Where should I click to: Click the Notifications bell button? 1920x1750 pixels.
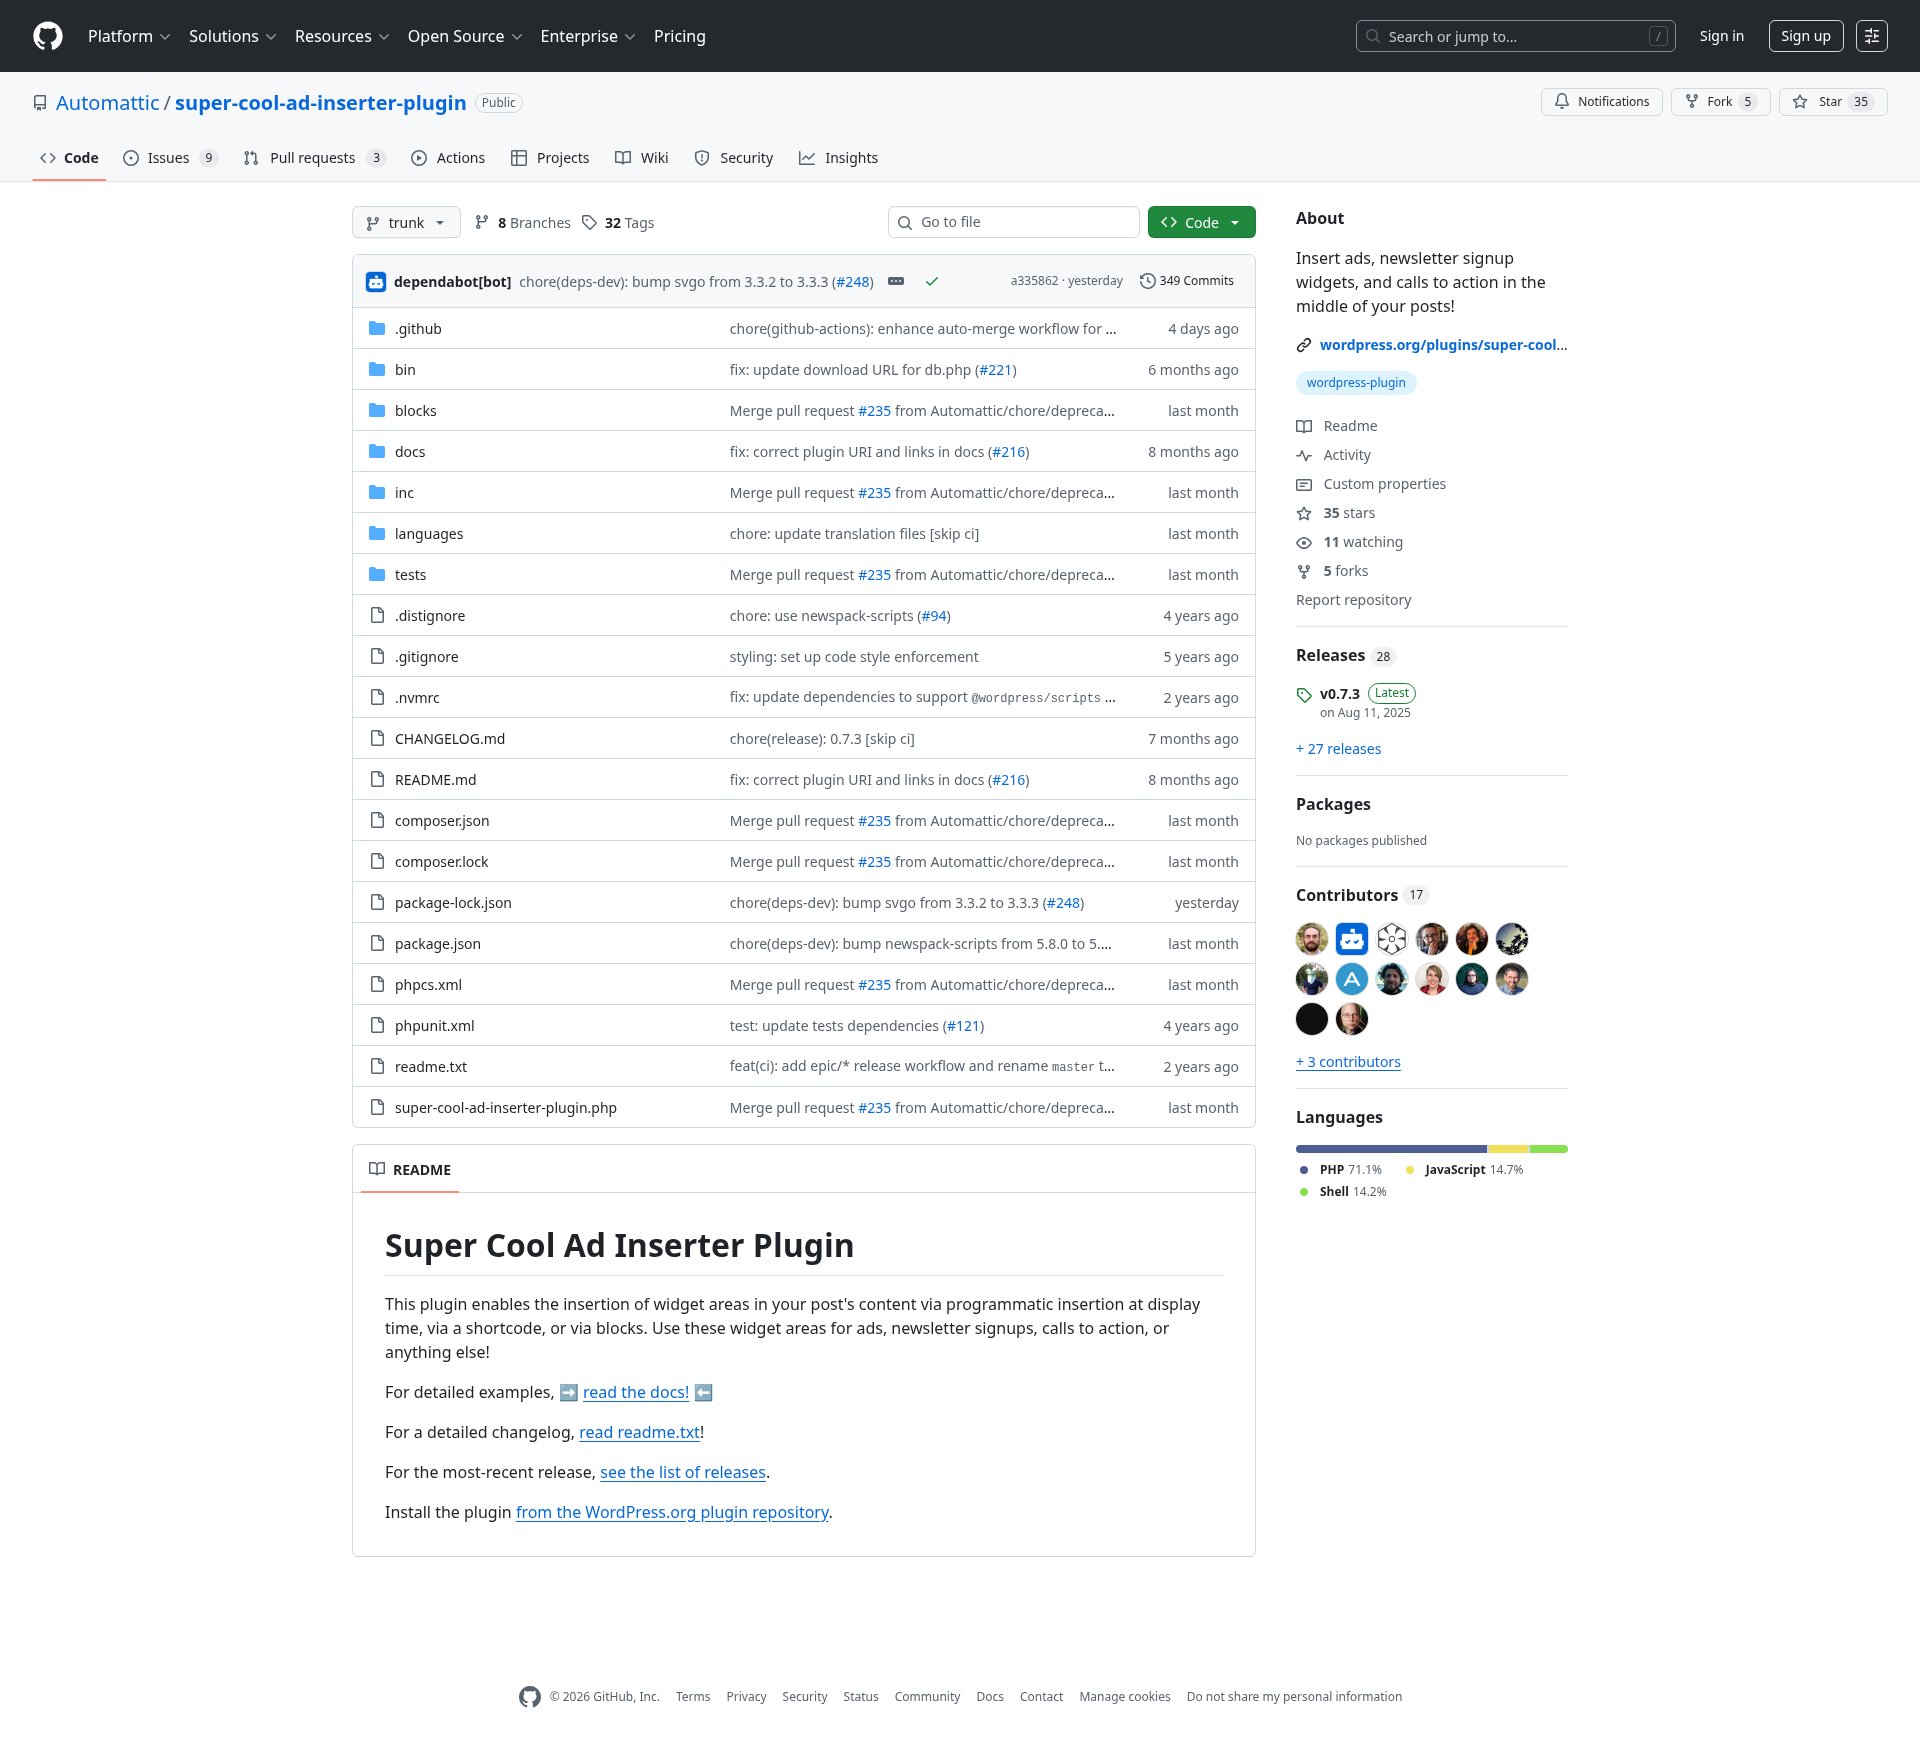pyautogui.click(x=1602, y=102)
